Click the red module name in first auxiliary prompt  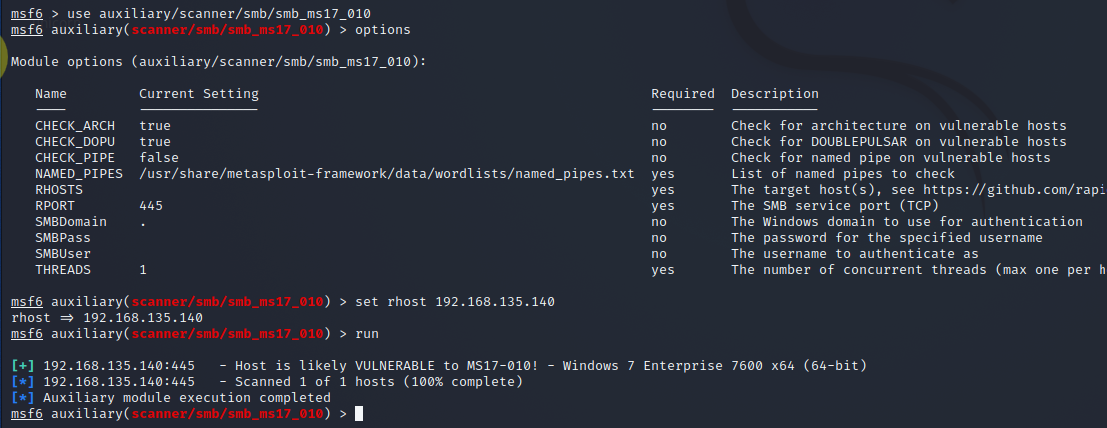(x=227, y=30)
